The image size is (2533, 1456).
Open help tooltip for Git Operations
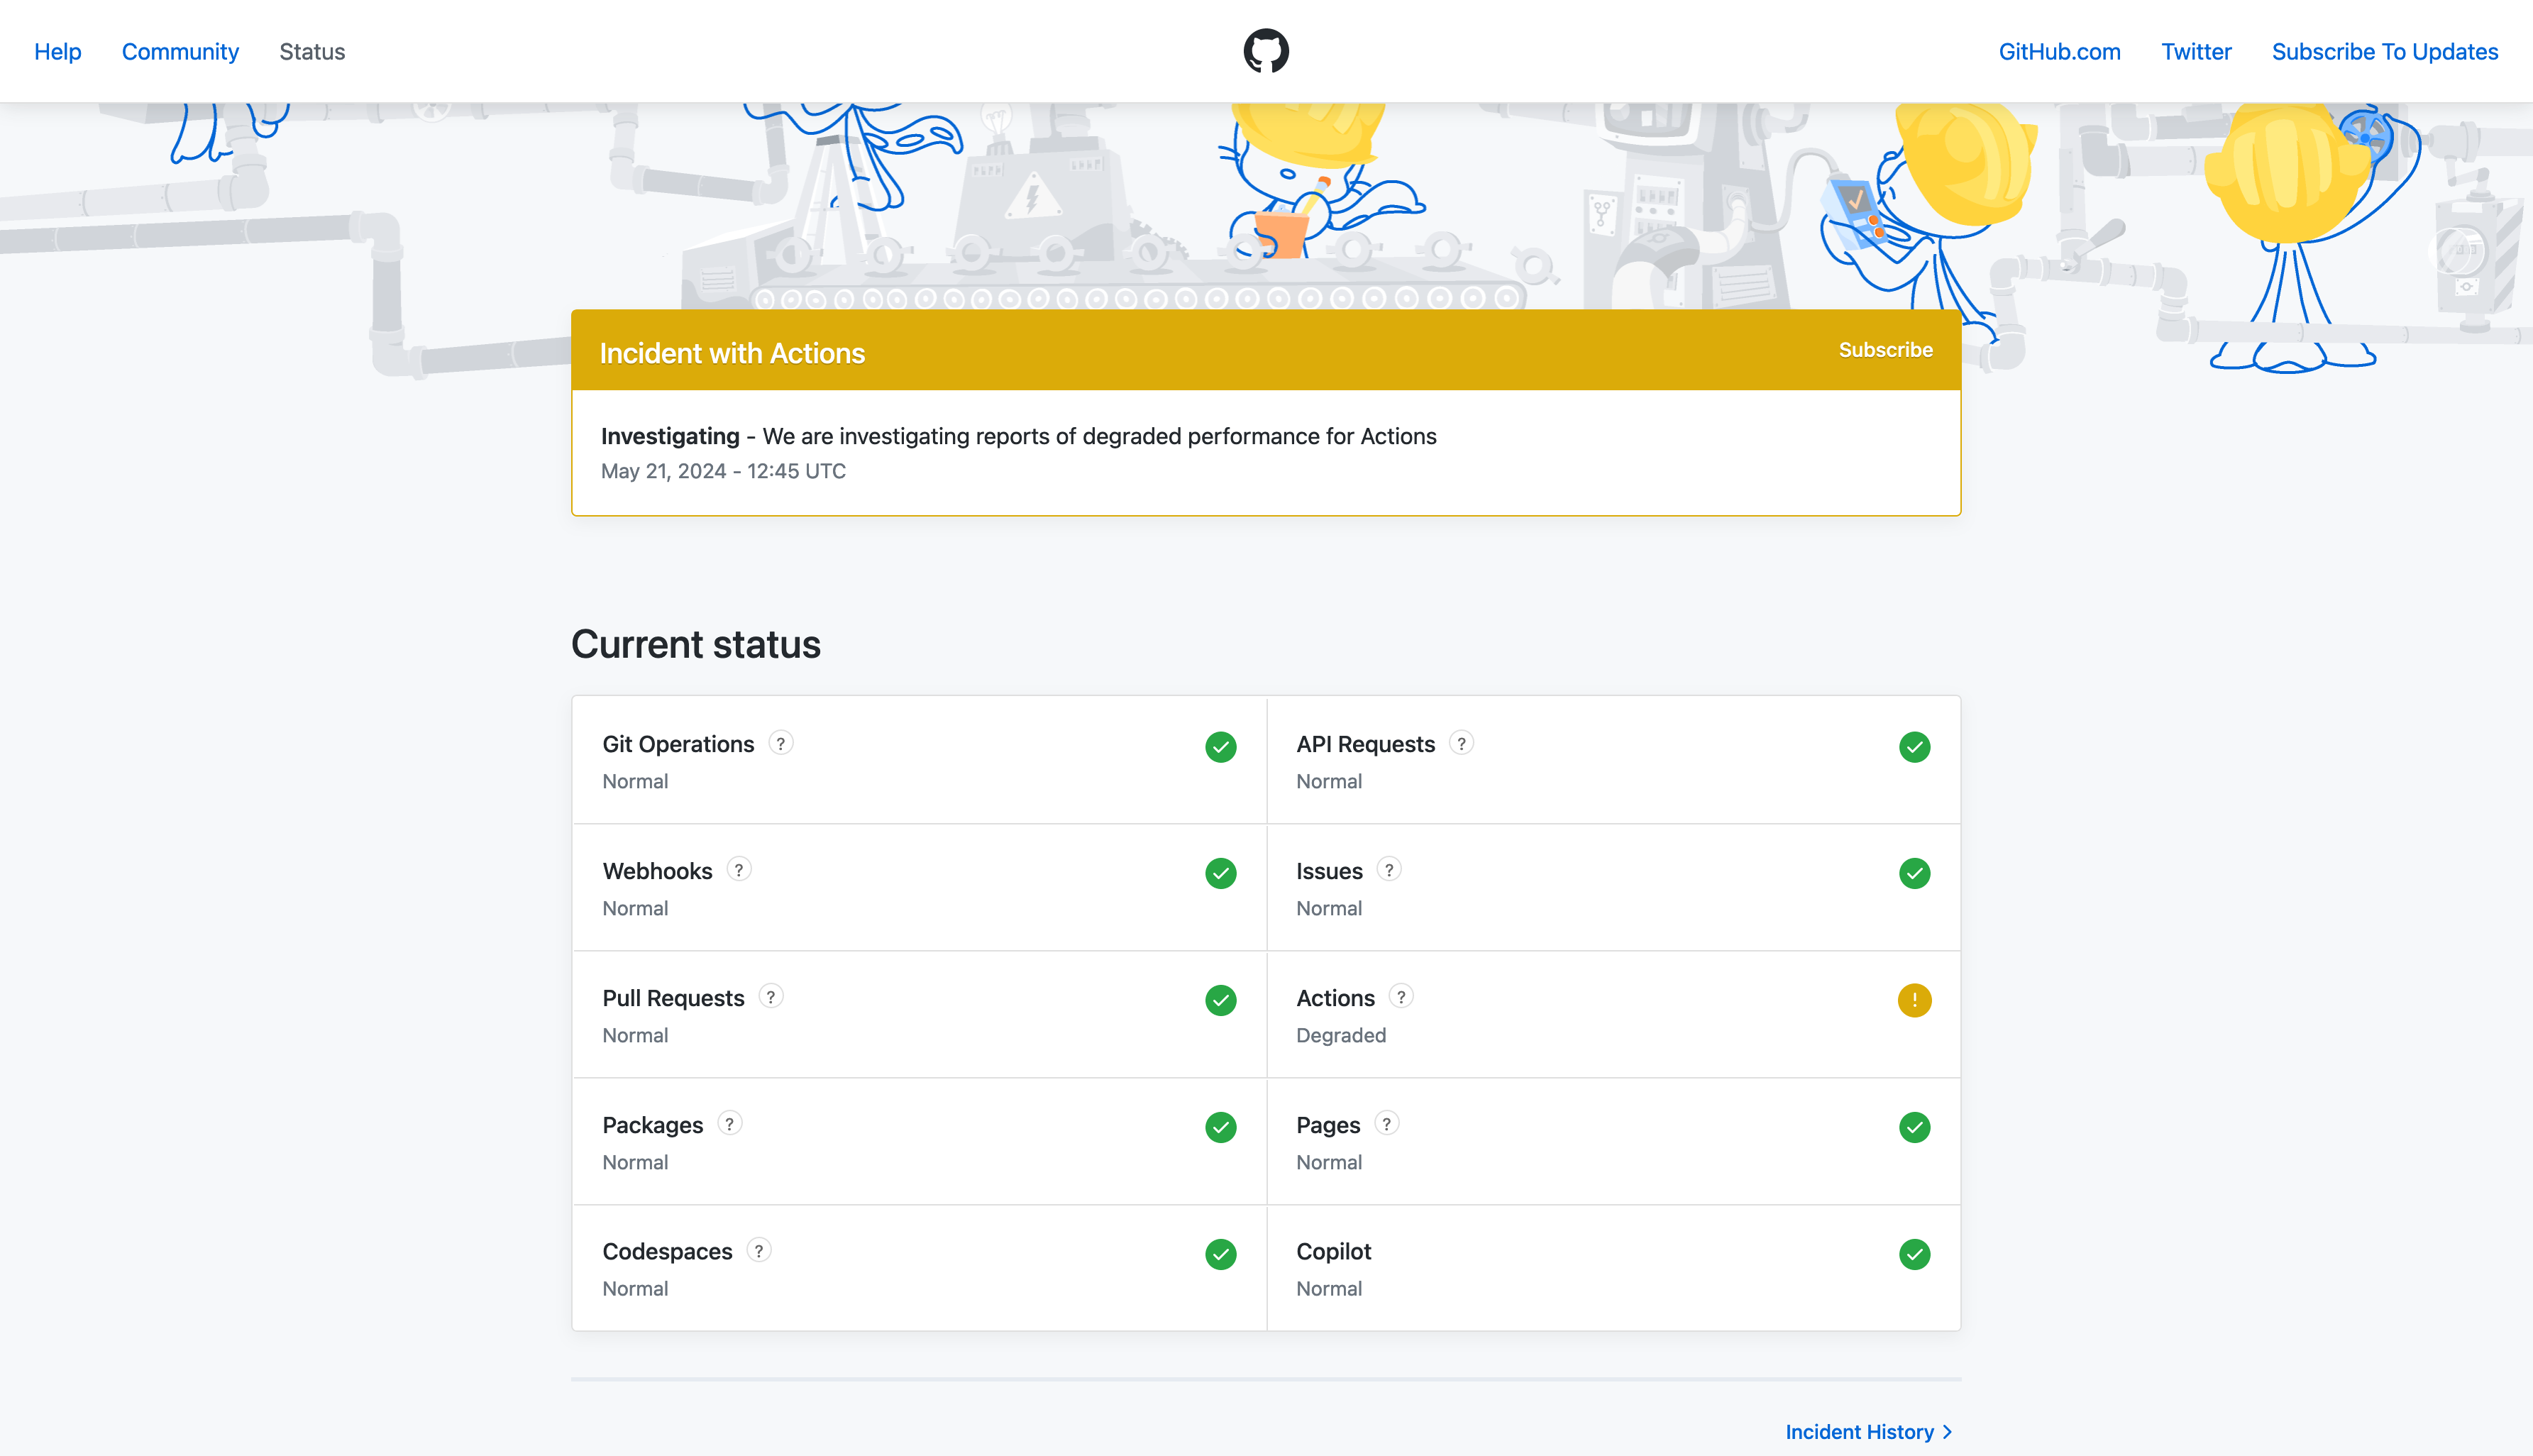click(781, 743)
